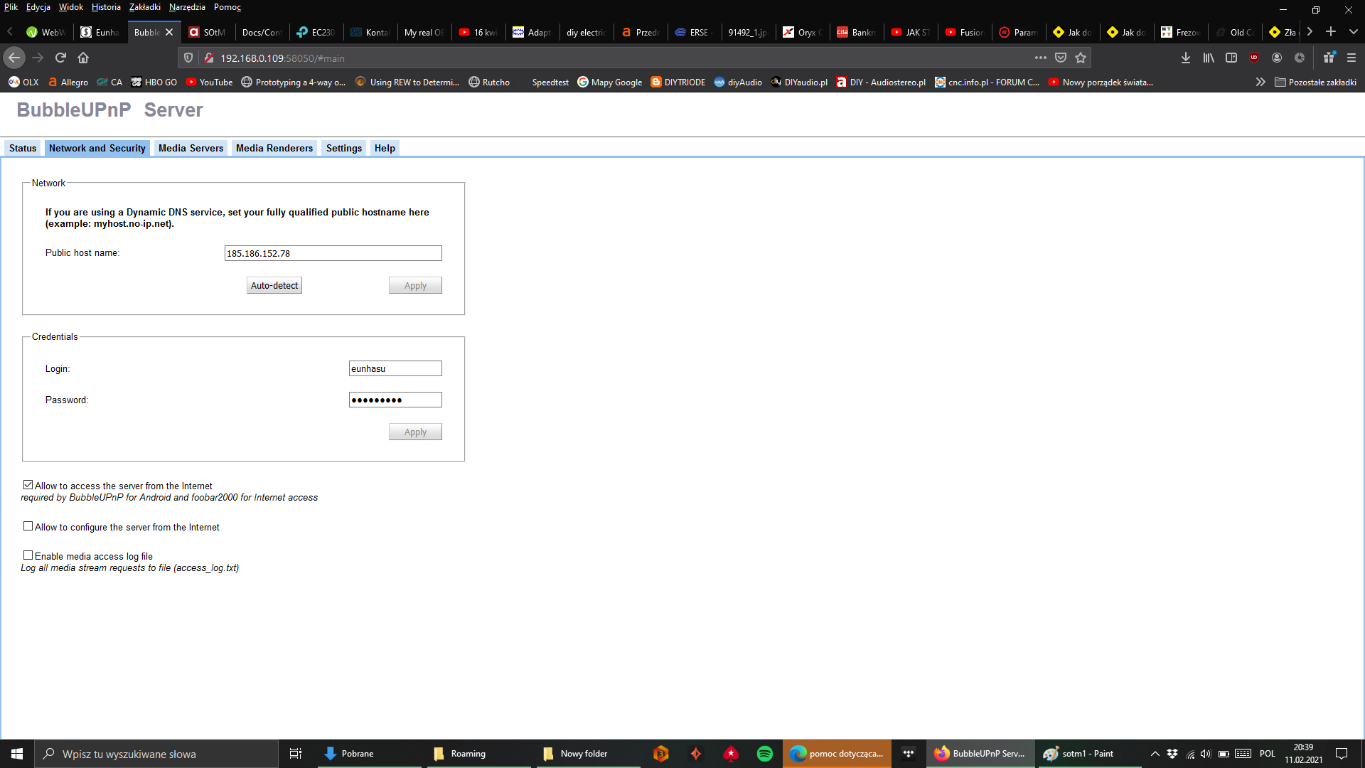Open the volume tray icon

click(1206, 753)
